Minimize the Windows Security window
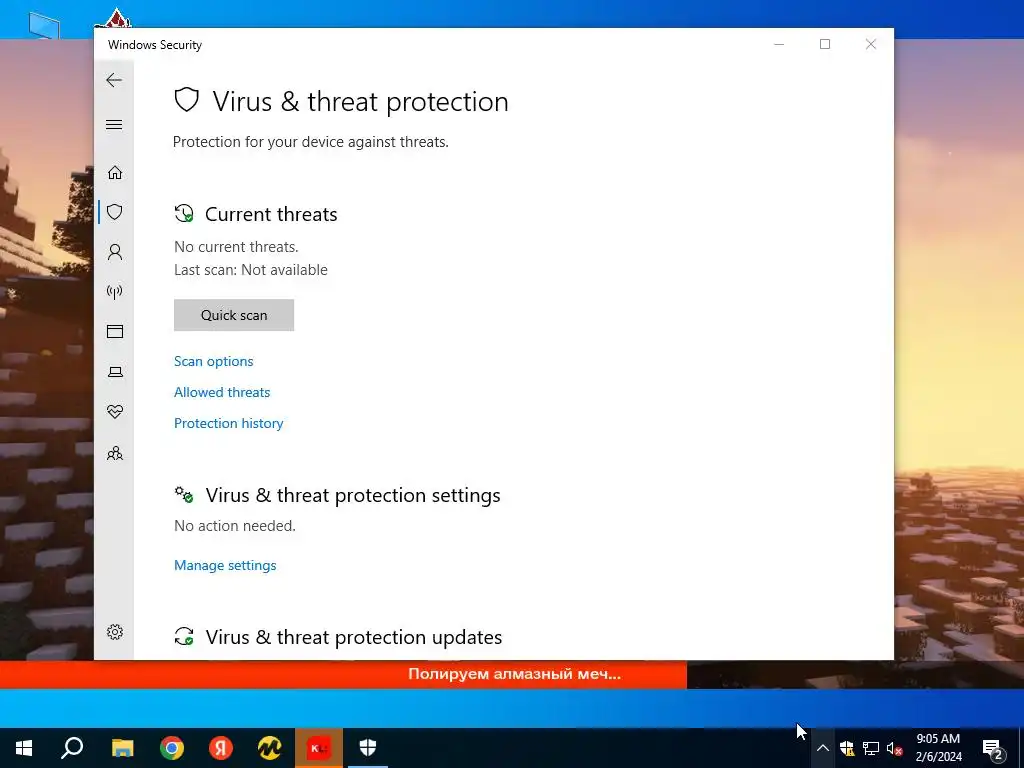 coord(779,44)
